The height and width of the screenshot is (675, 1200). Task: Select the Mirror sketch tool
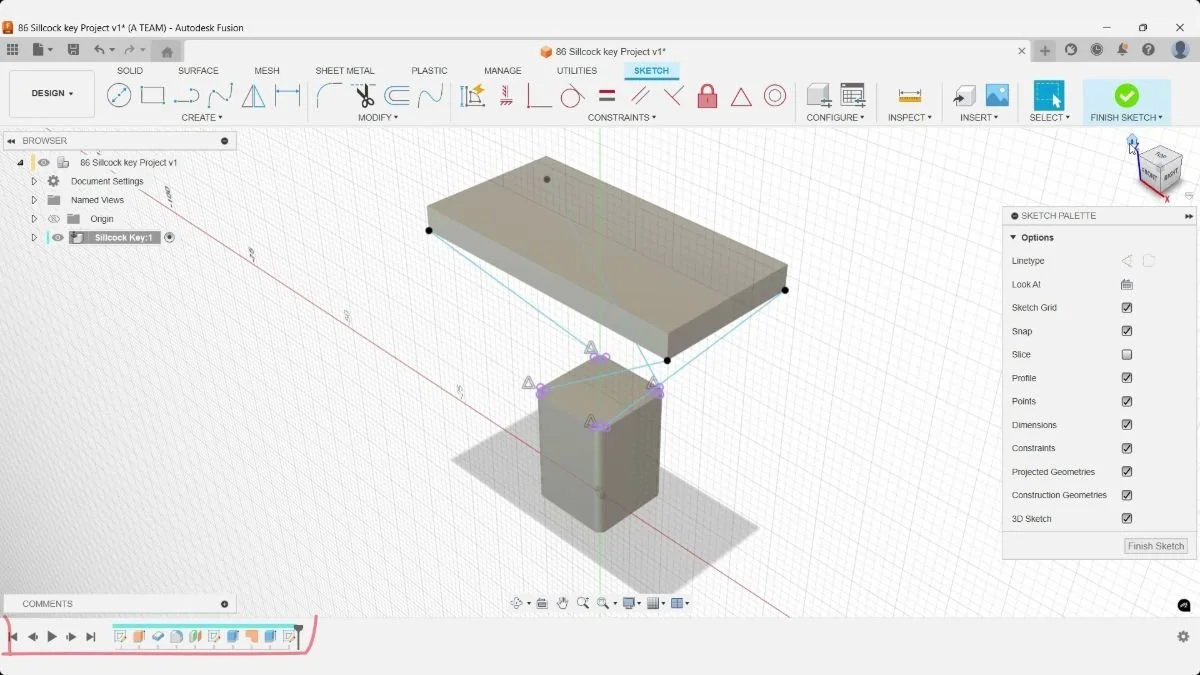point(254,96)
